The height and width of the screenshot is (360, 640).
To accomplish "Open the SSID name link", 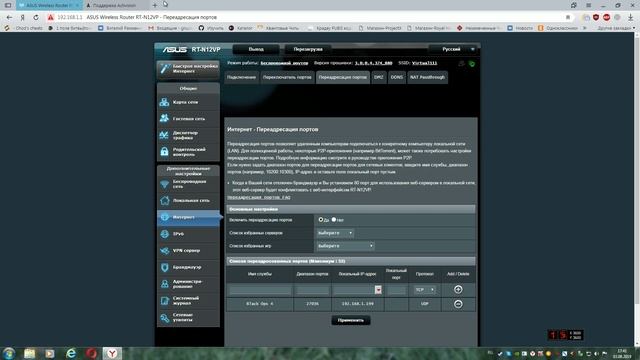I will point(424,63).
